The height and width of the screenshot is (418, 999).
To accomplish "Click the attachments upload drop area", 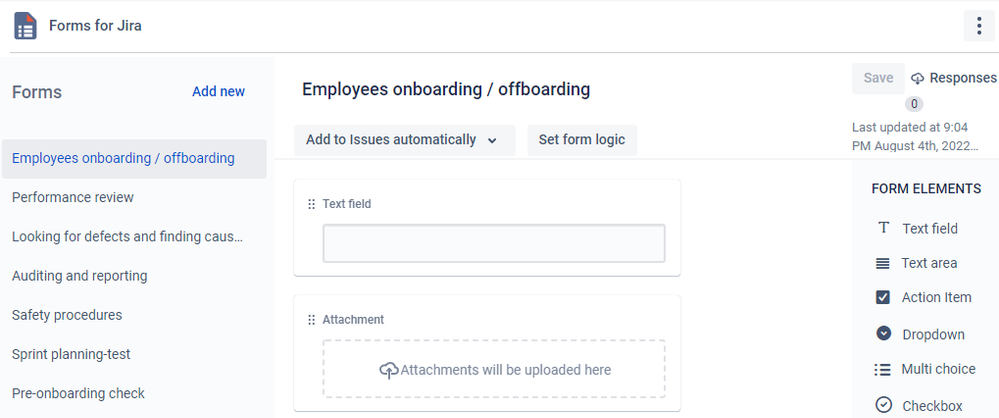I will pos(494,369).
